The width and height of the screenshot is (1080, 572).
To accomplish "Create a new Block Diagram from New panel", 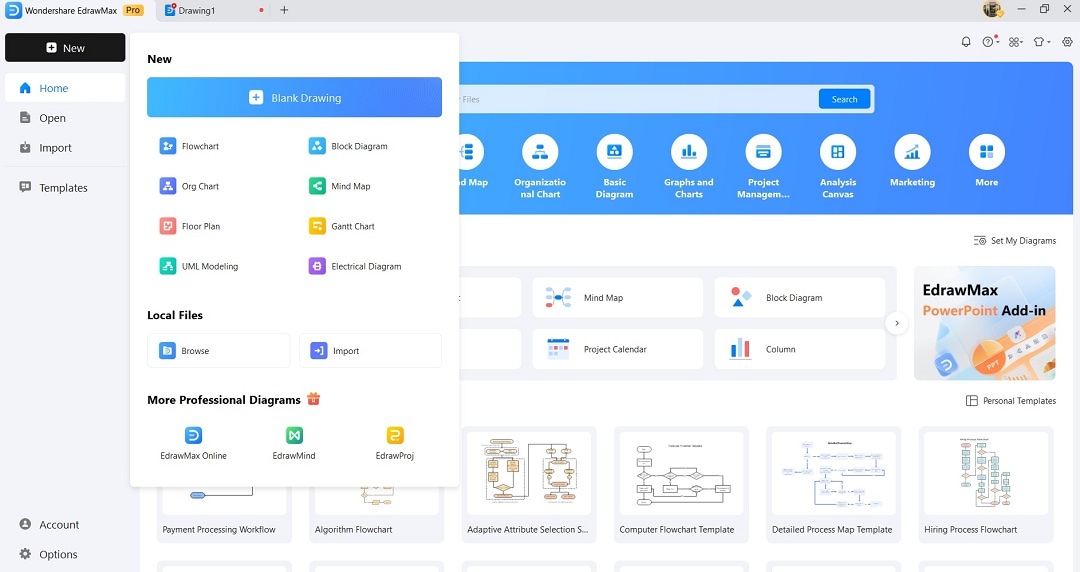I will 348,146.
